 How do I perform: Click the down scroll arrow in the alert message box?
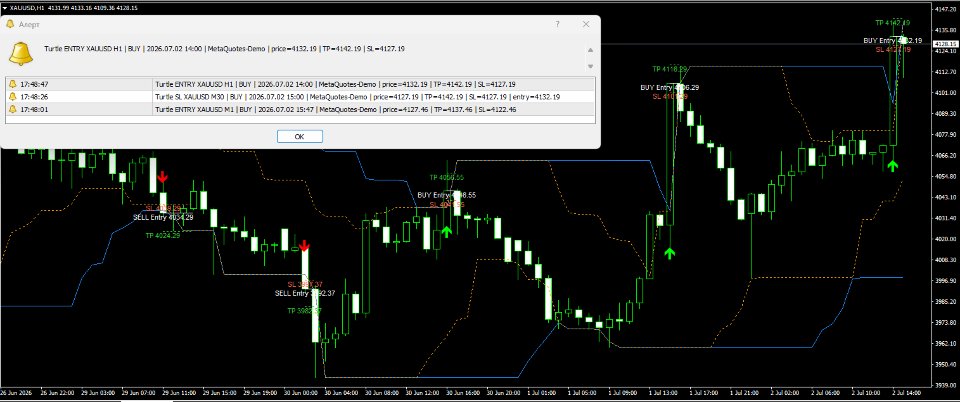590,66
